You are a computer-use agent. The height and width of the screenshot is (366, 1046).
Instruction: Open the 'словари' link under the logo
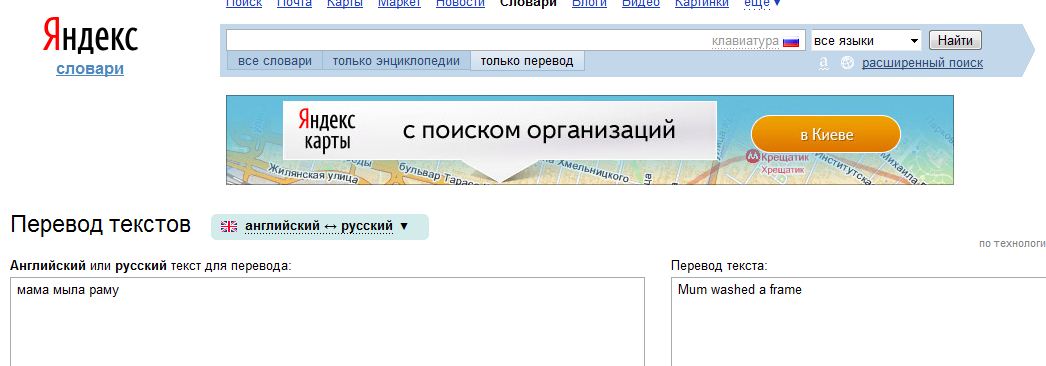90,69
